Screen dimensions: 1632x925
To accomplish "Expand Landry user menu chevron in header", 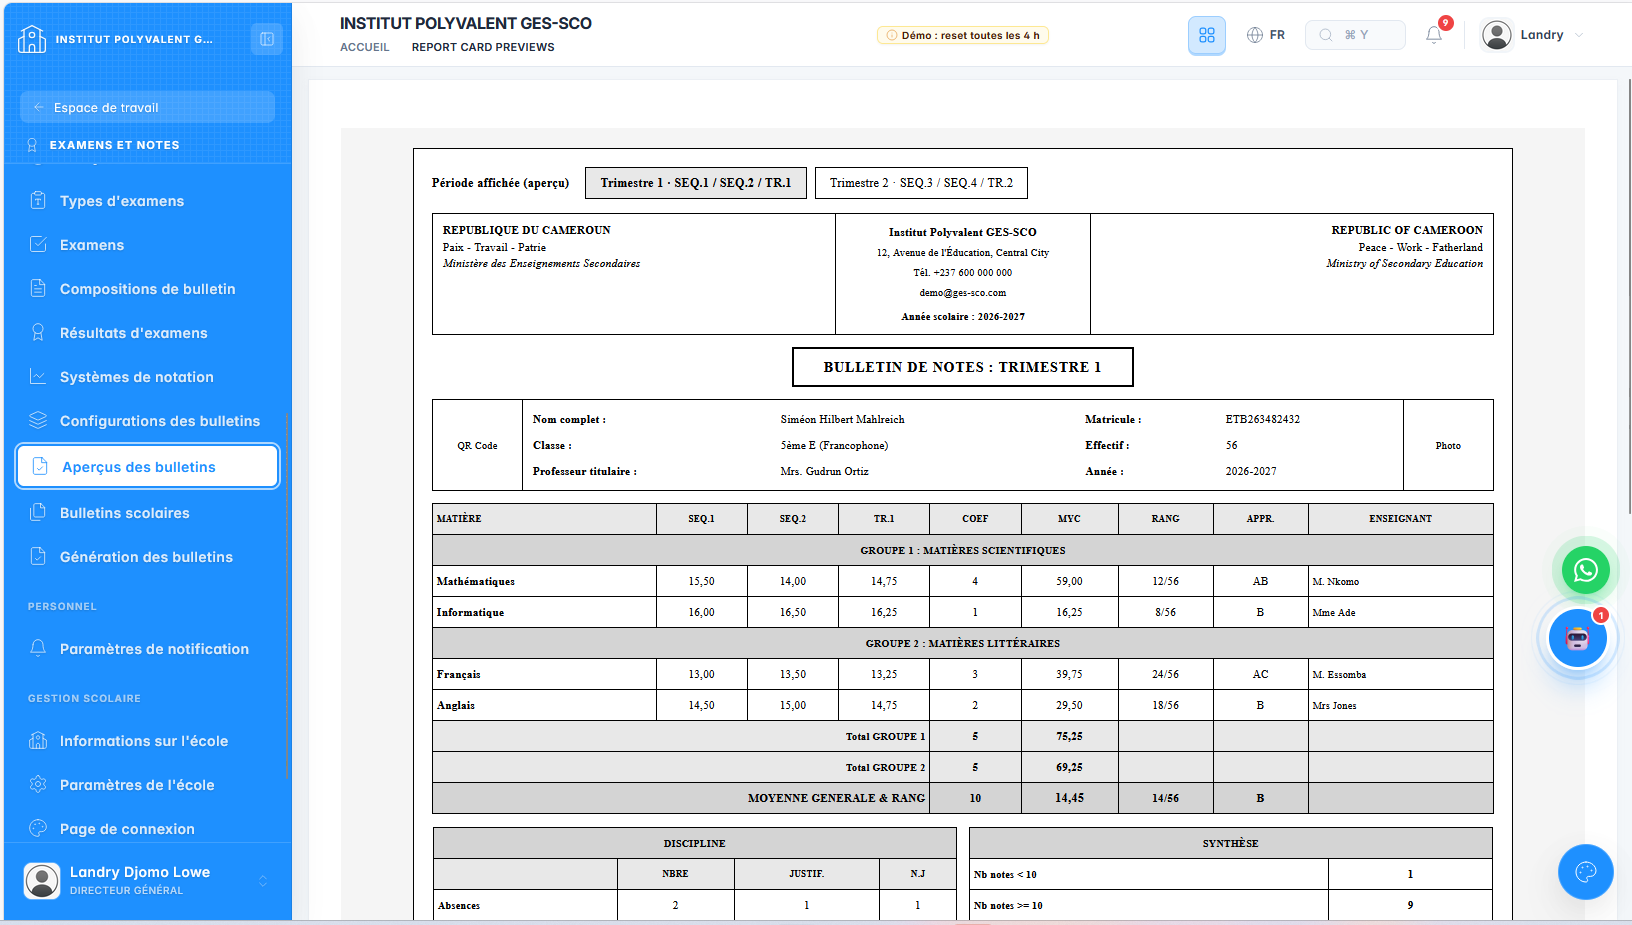I will click(1579, 35).
